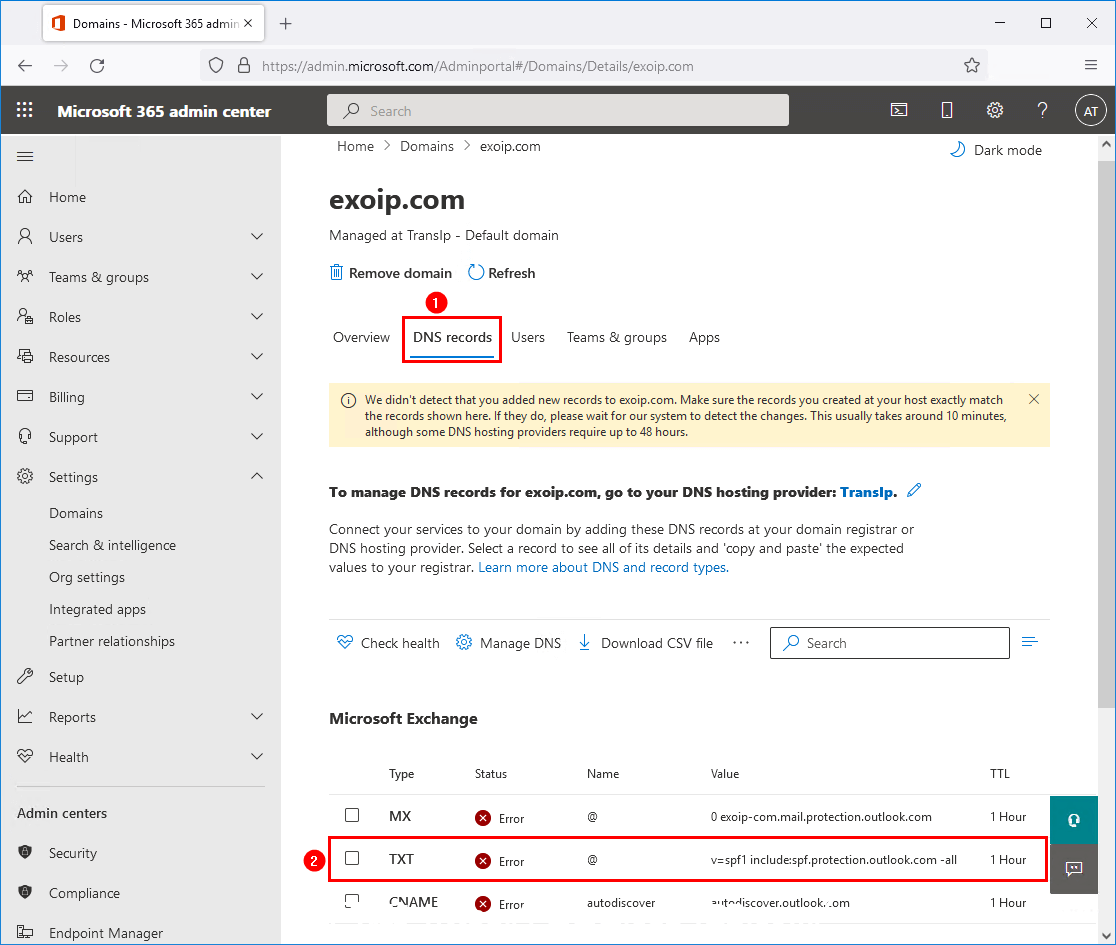The width and height of the screenshot is (1116, 945).
Task: Open the feedback chat button
Action: pyautogui.click(x=1073, y=868)
